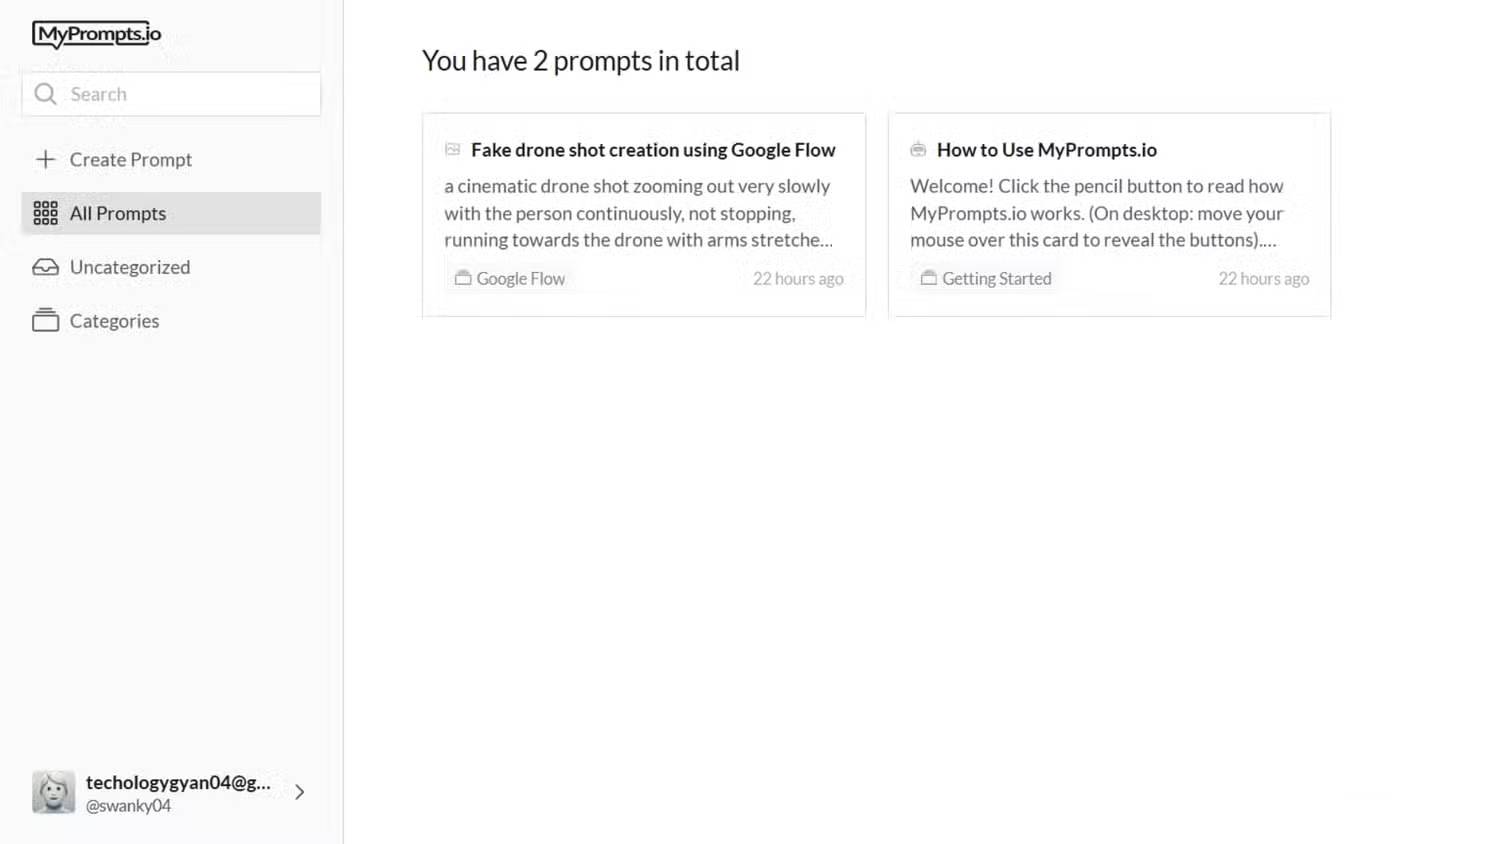This screenshot has height=844, width=1500.
Task: Click the grid icon for All Prompts
Action: click(45, 213)
